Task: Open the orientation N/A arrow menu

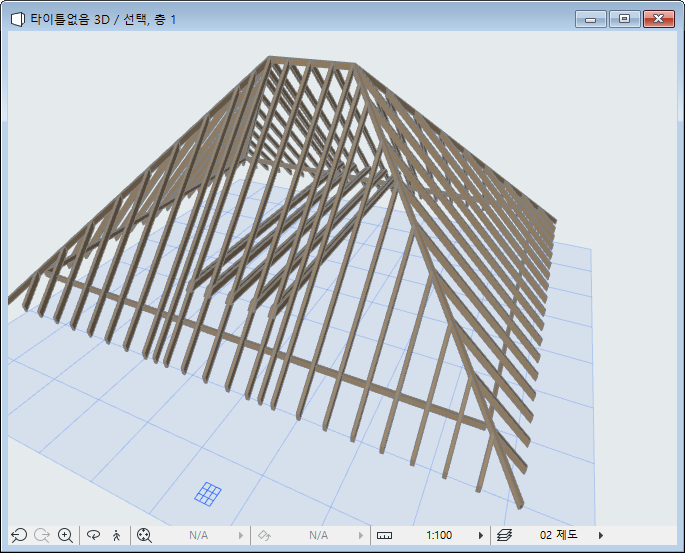Action: coord(361,535)
